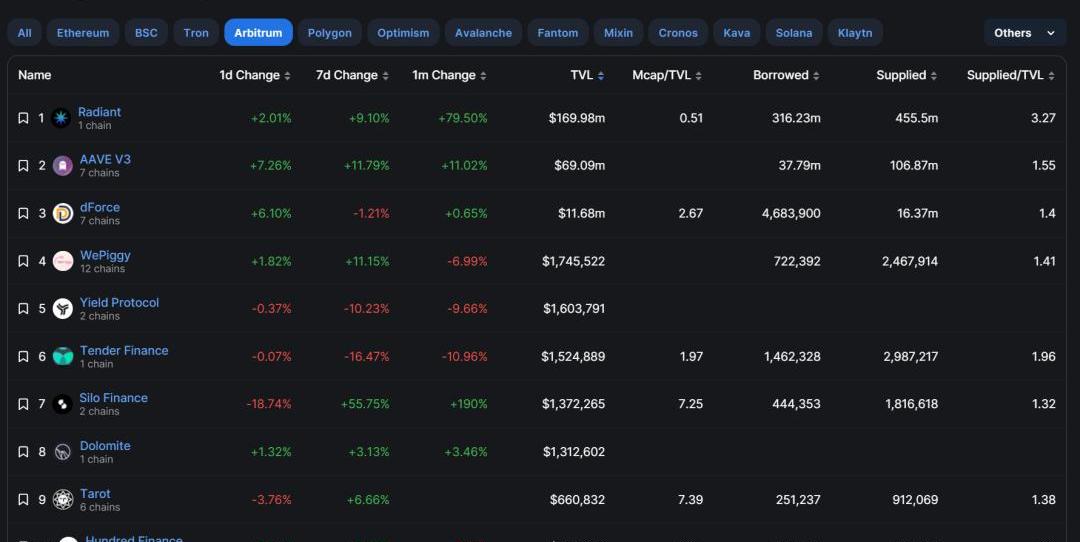Viewport: 1080px width, 542px height.
Task: Sort by Supplied column
Action: pos(906,75)
